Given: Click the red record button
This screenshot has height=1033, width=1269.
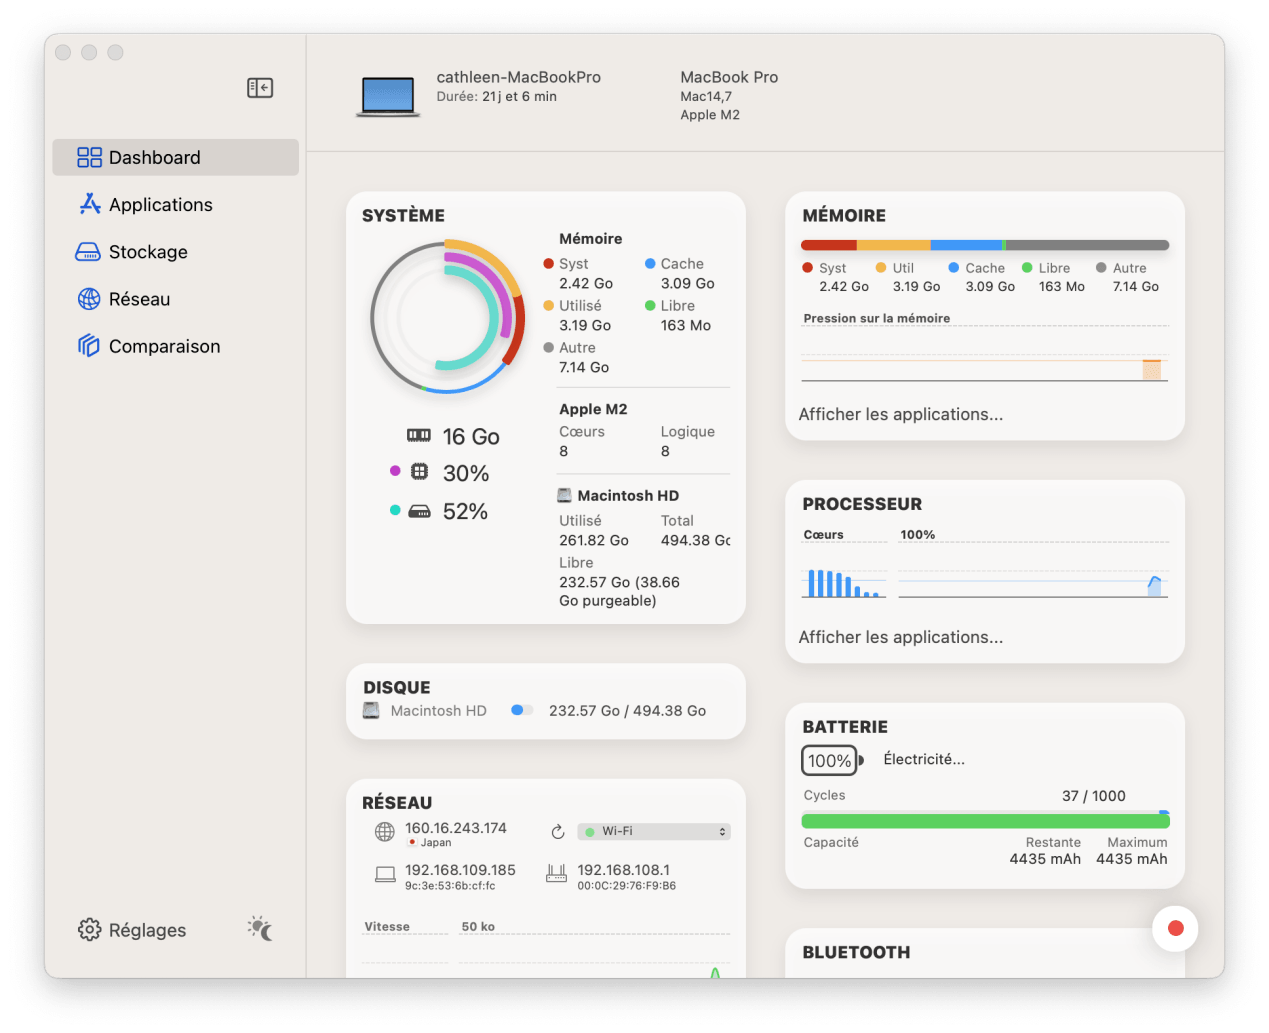Looking at the screenshot, I should pos(1175,928).
